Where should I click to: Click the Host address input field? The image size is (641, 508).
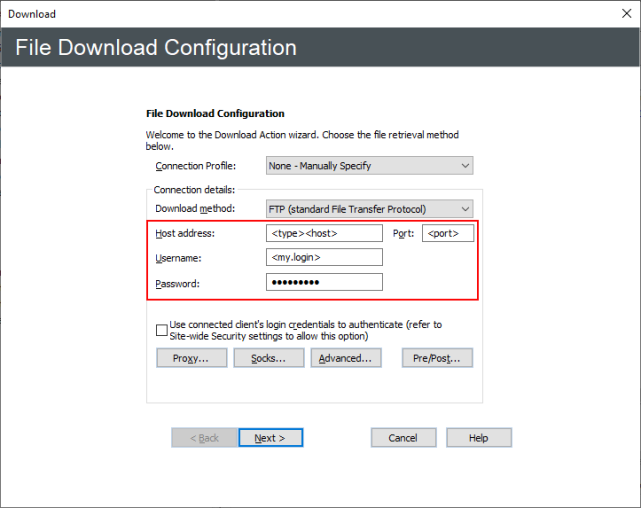pos(324,233)
